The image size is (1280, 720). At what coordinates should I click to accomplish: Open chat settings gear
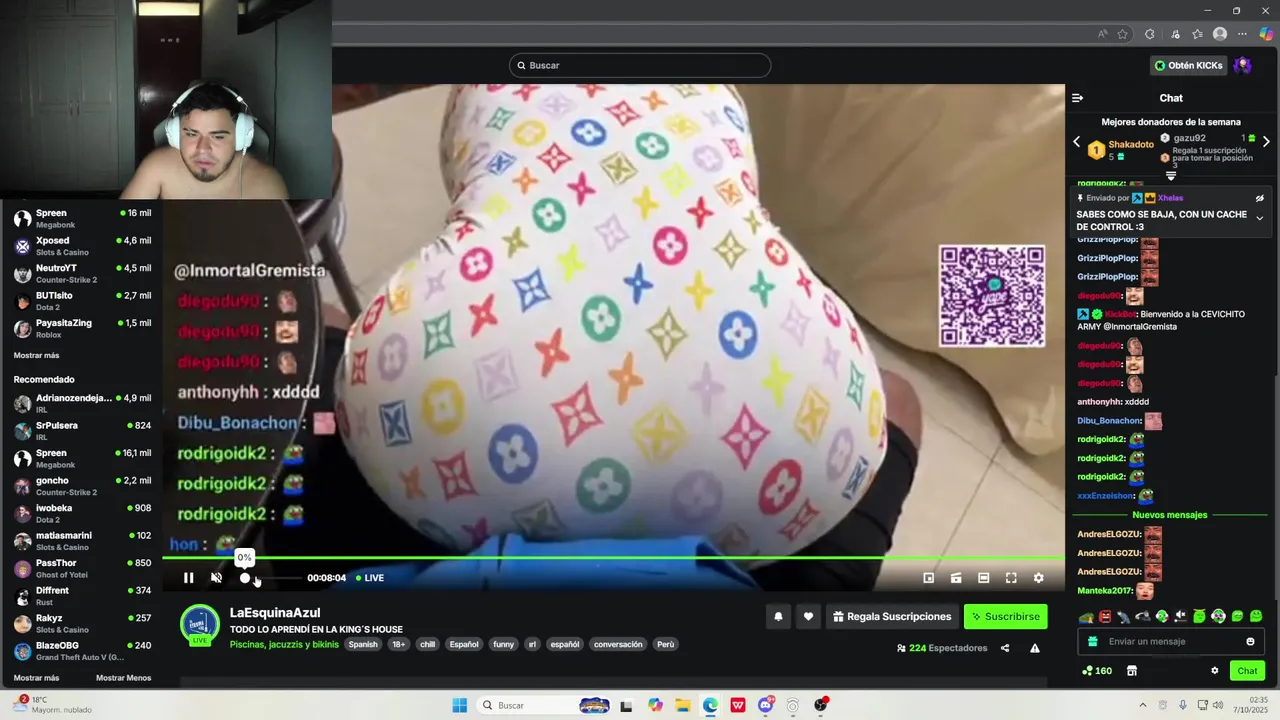click(1215, 671)
